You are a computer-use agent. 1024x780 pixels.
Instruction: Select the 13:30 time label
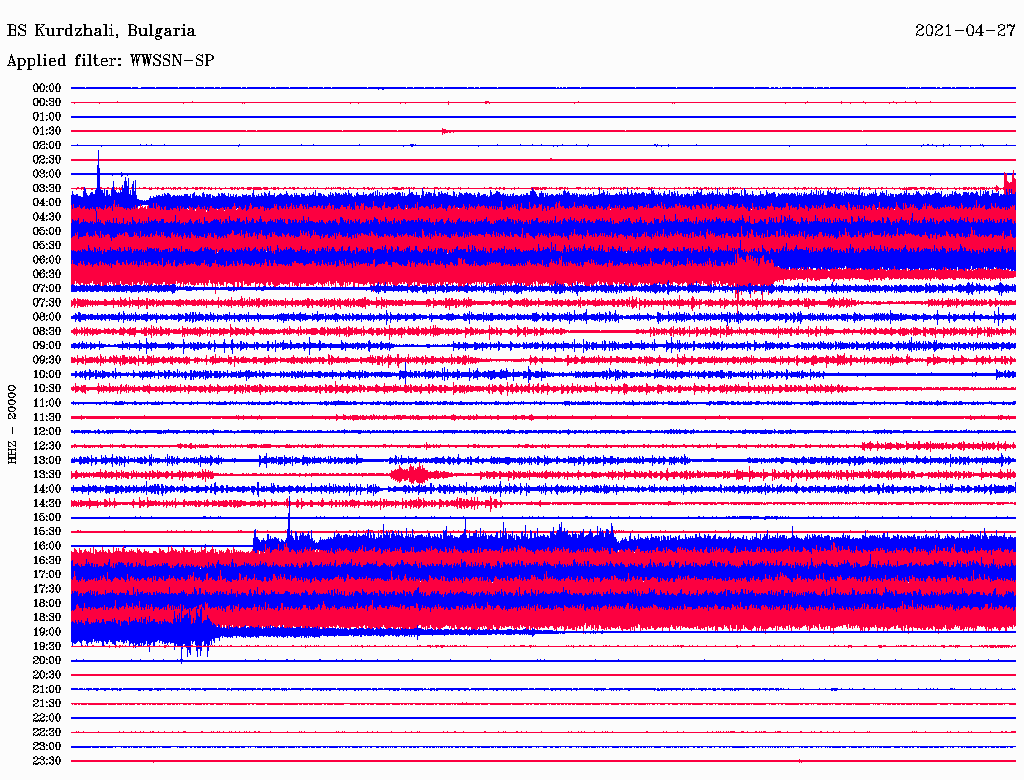(x=47, y=474)
